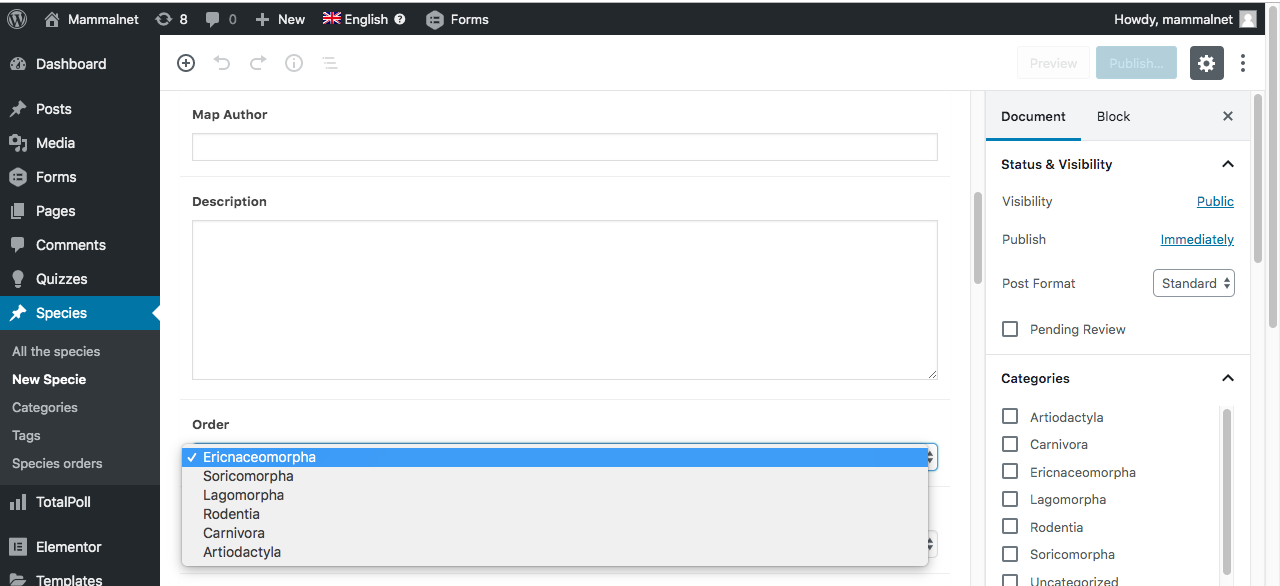Switch to the Block tab

pos(1113,116)
